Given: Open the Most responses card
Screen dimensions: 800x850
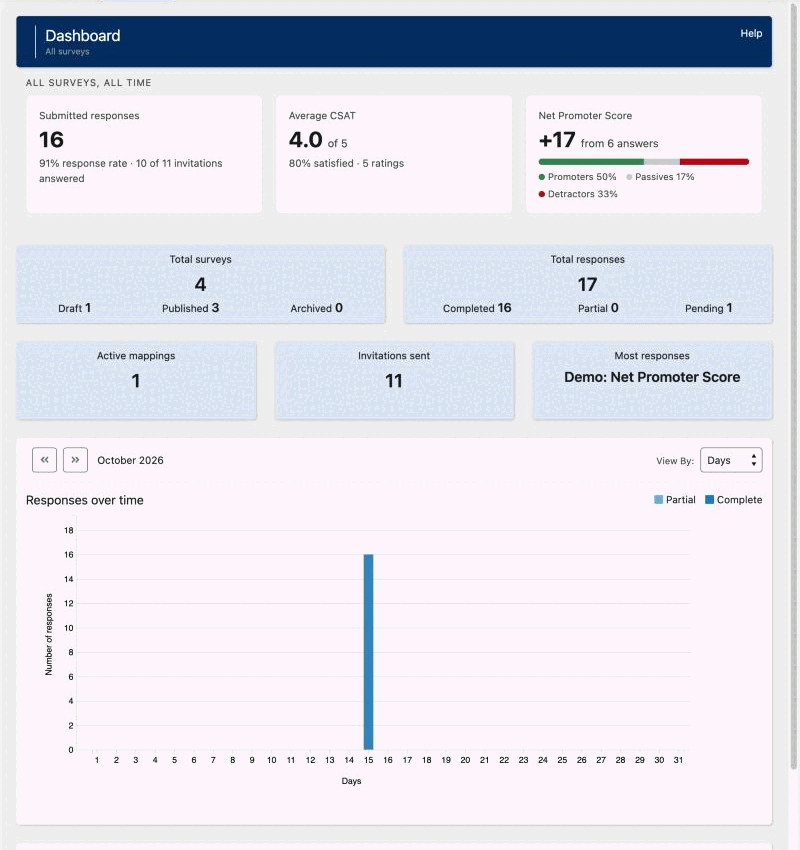Looking at the screenshot, I should (x=652, y=380).
